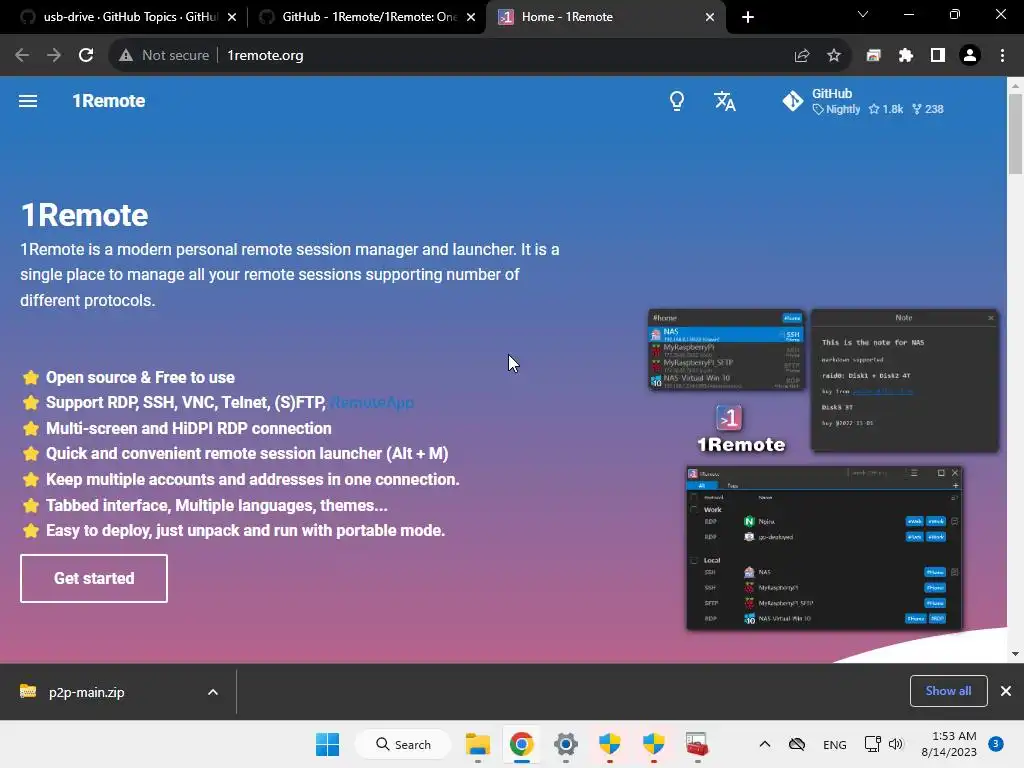Click the 'Open source & Free to use' text
Image resolution: width=1024 pixels, height=768 pixels.
pos(140,377)
